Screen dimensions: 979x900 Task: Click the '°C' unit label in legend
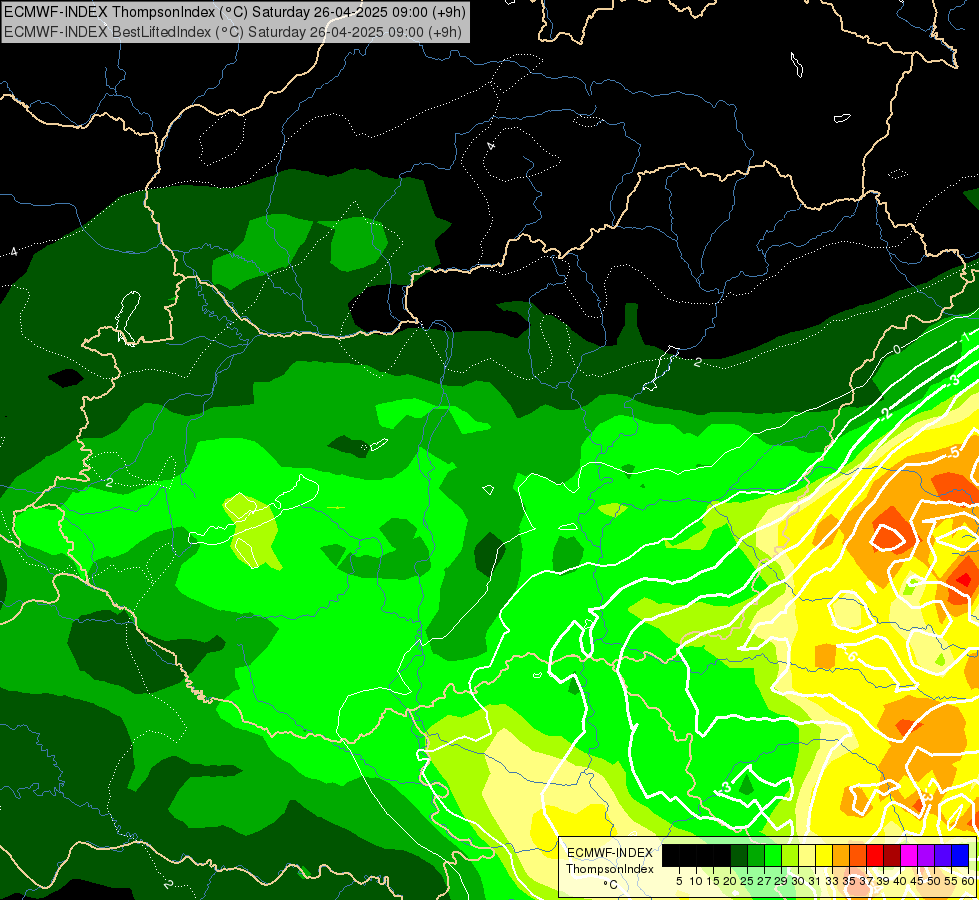611,884
